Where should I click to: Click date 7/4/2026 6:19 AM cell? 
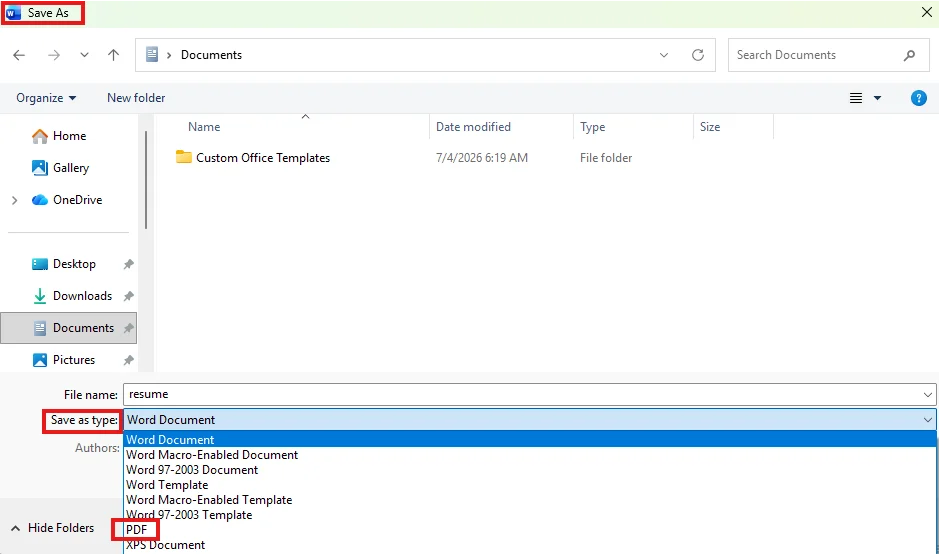click(481, 158)
